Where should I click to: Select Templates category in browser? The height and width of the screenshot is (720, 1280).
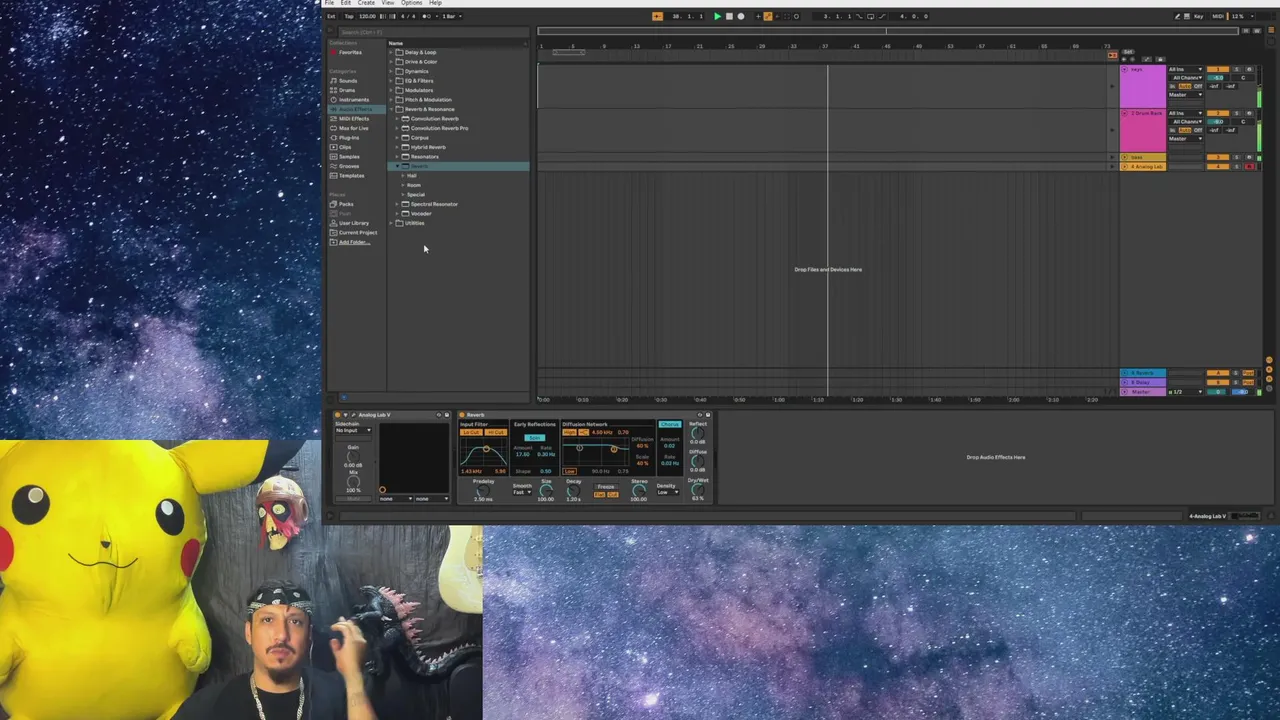pos(351,176)
